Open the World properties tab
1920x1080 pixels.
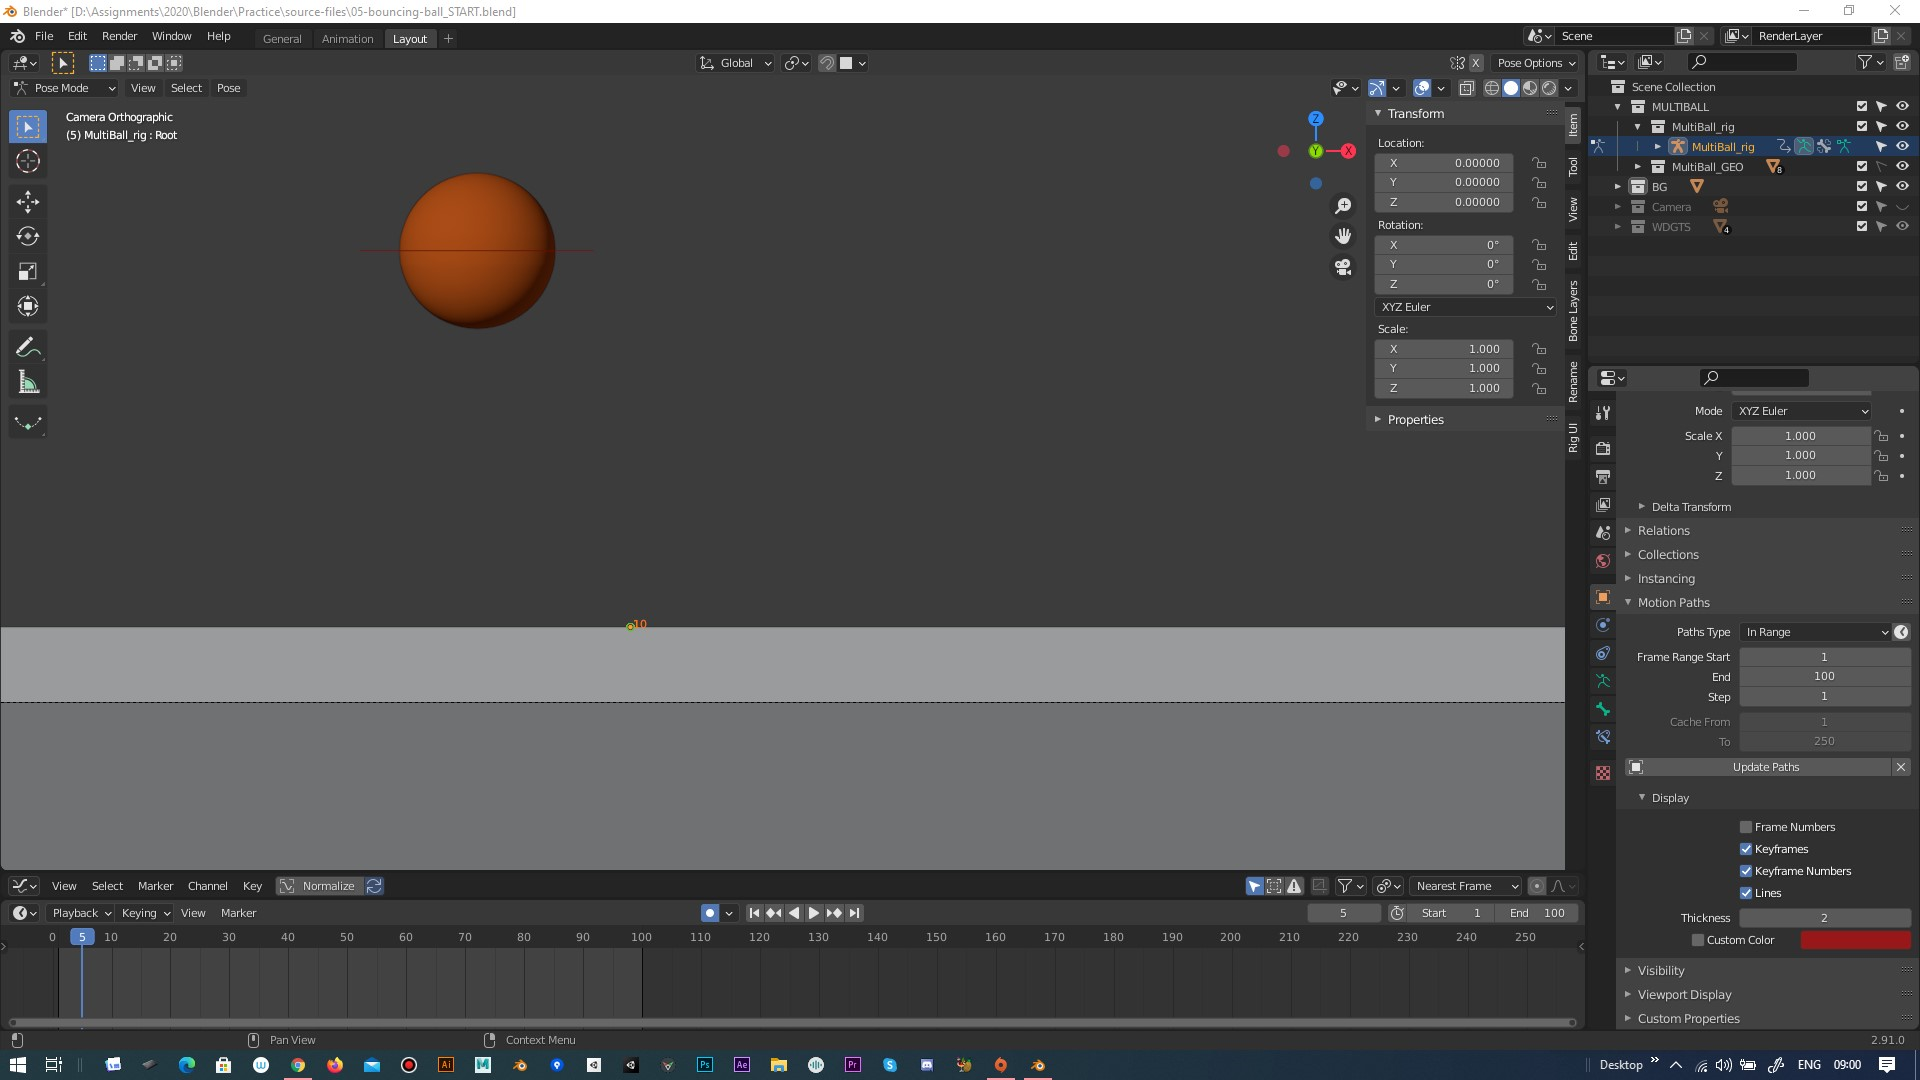pyautogui.click(x=1603, y=560)
